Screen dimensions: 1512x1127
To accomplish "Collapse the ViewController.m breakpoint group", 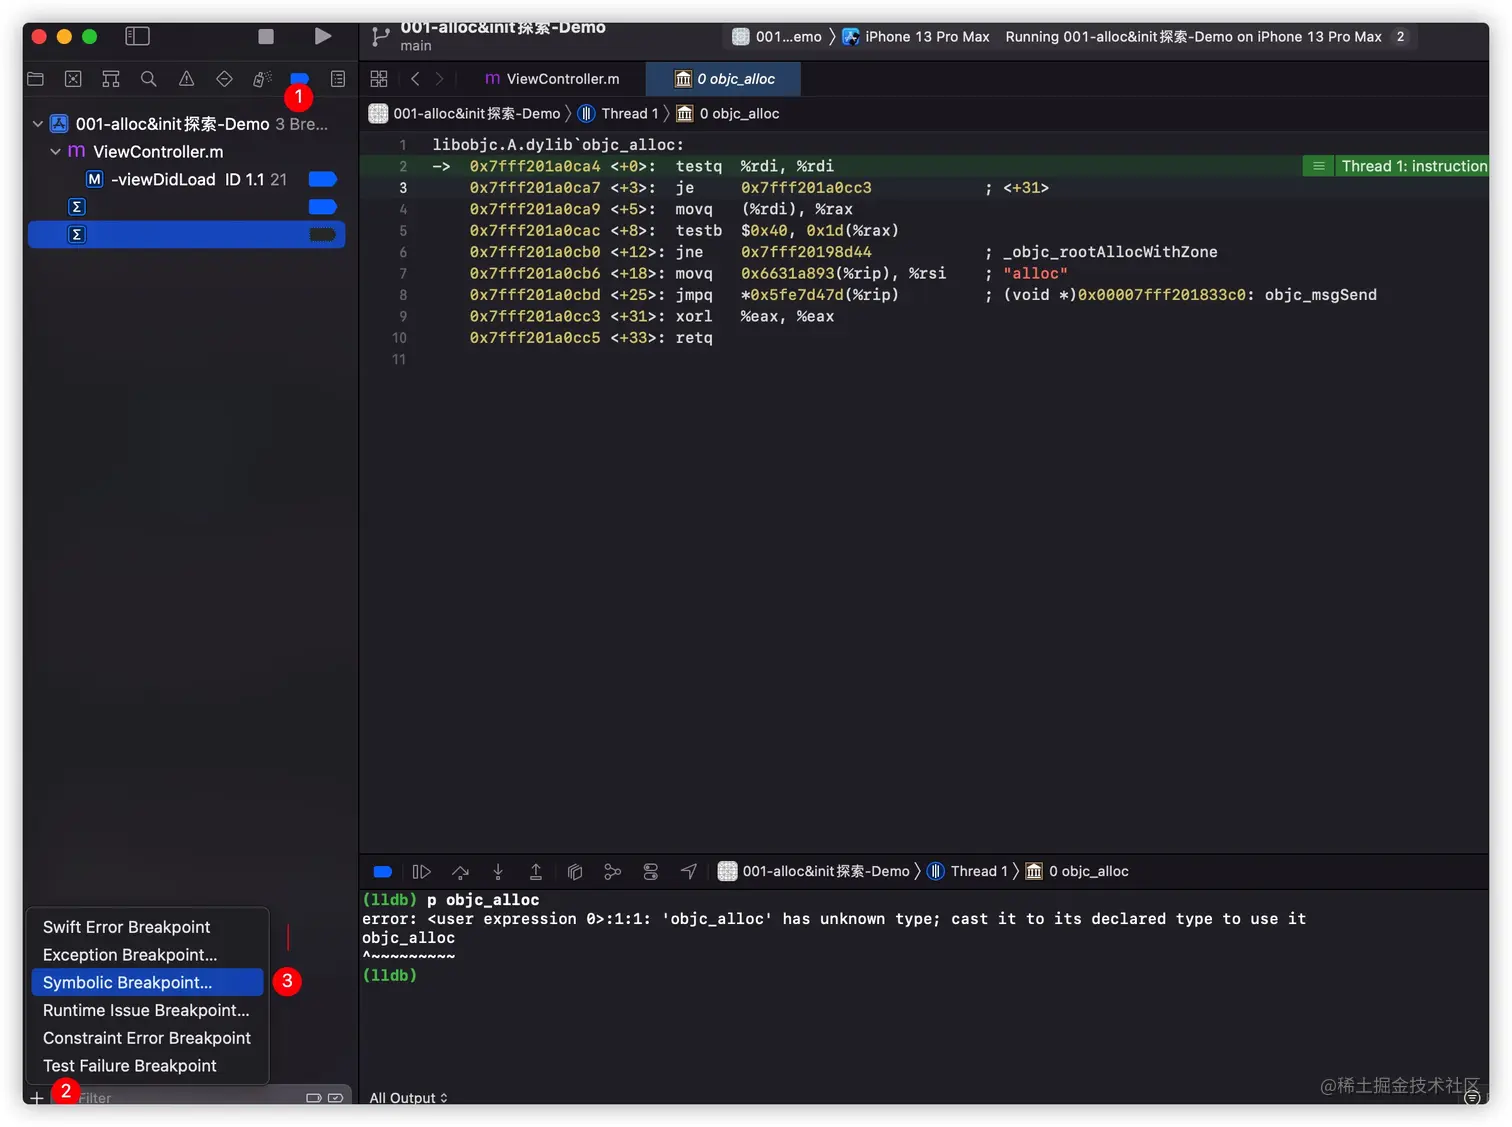I will click(55, 152).
